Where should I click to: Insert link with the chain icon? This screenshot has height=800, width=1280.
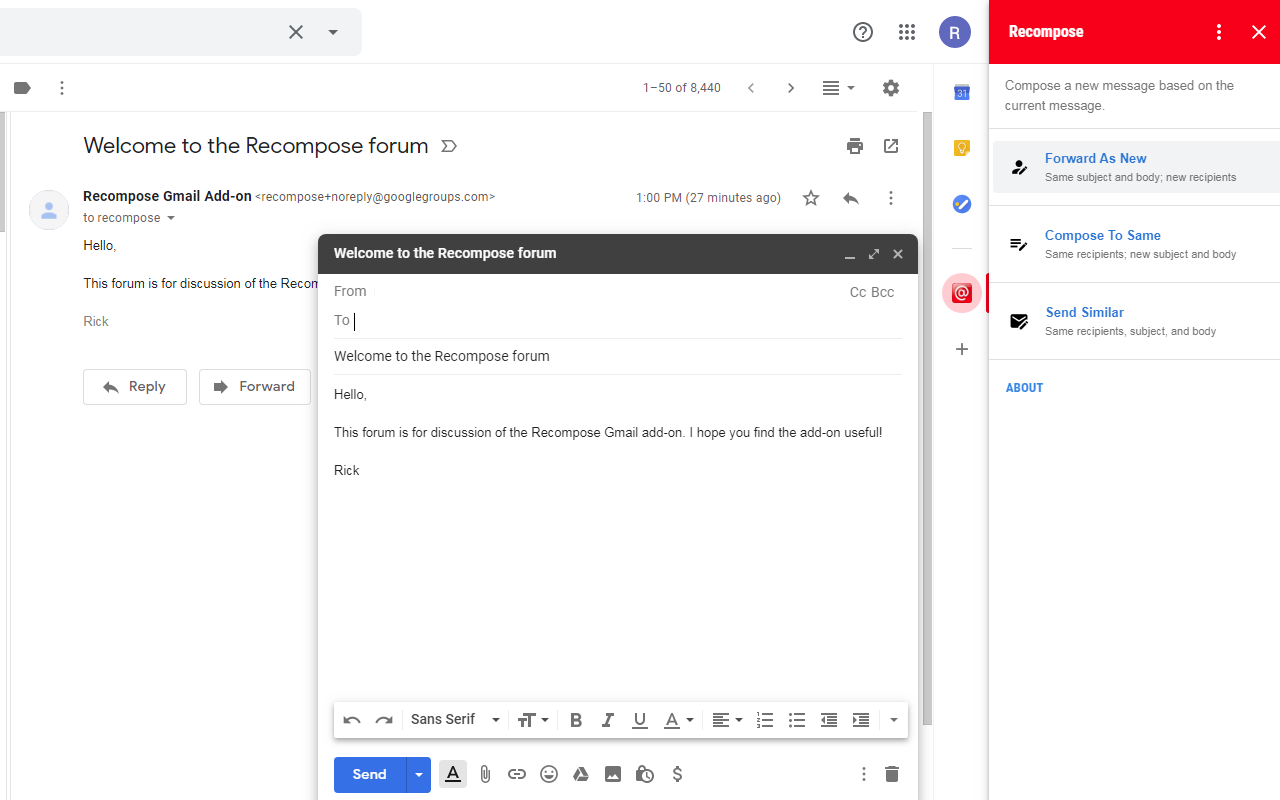coord(517,774)
